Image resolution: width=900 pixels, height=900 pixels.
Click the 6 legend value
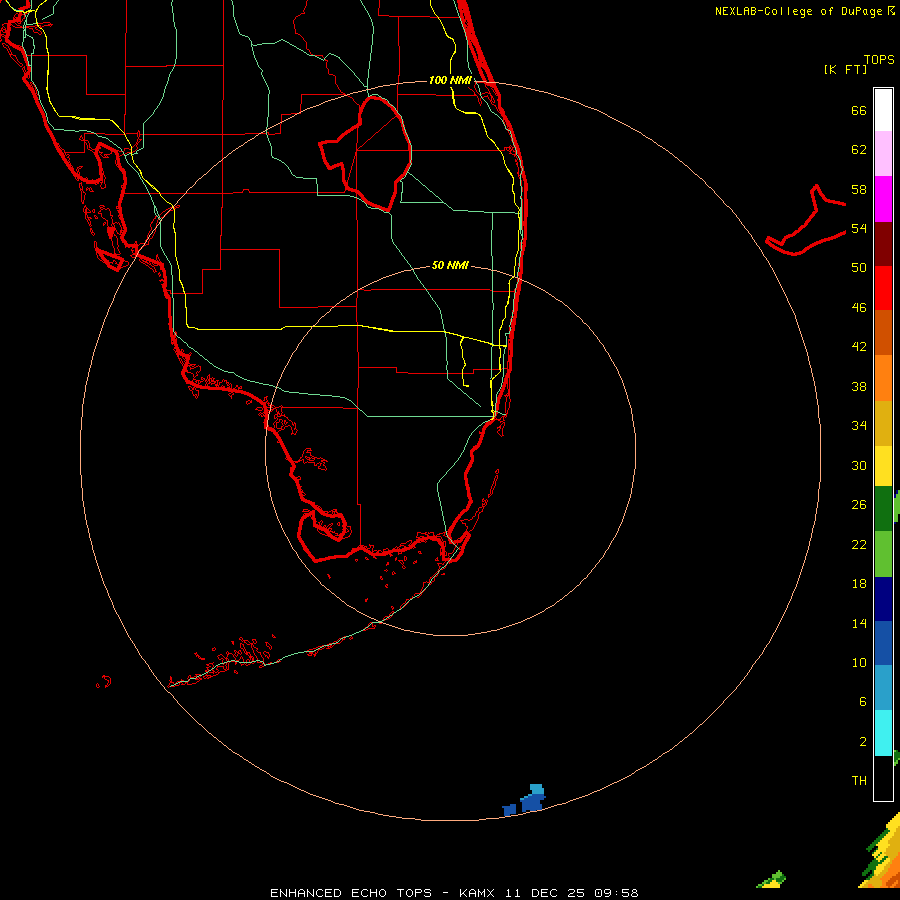click(863, 701)
